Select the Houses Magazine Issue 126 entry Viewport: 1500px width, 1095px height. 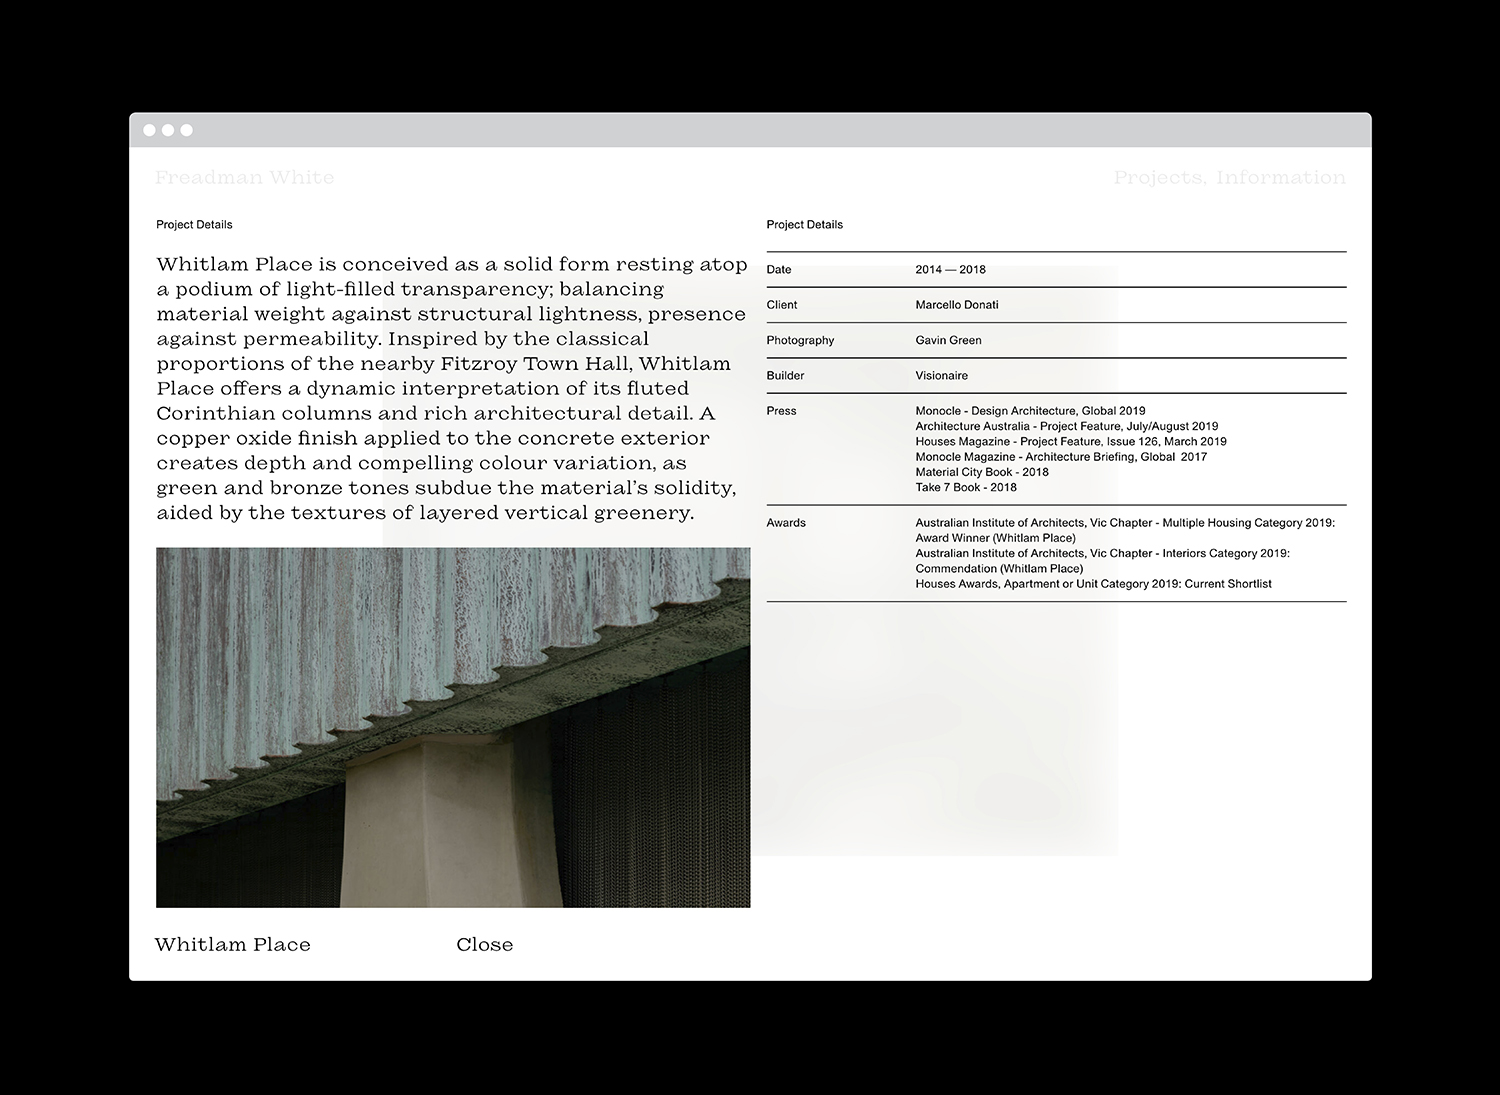(1071, 441)
